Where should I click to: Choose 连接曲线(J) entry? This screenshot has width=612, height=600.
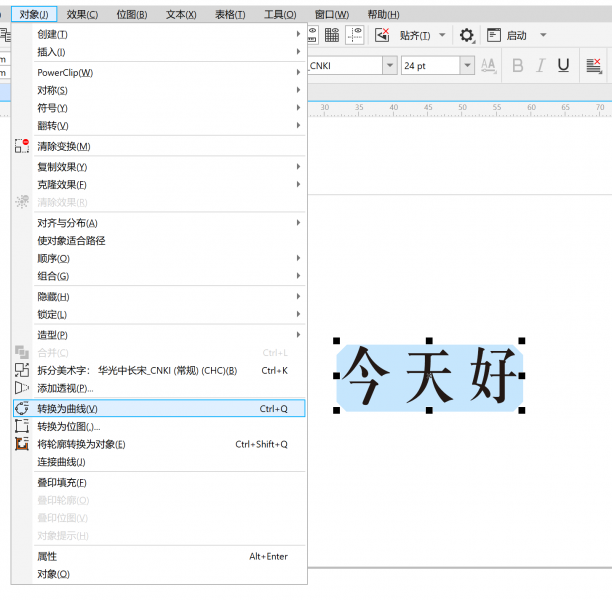click(x=169, y=462)
